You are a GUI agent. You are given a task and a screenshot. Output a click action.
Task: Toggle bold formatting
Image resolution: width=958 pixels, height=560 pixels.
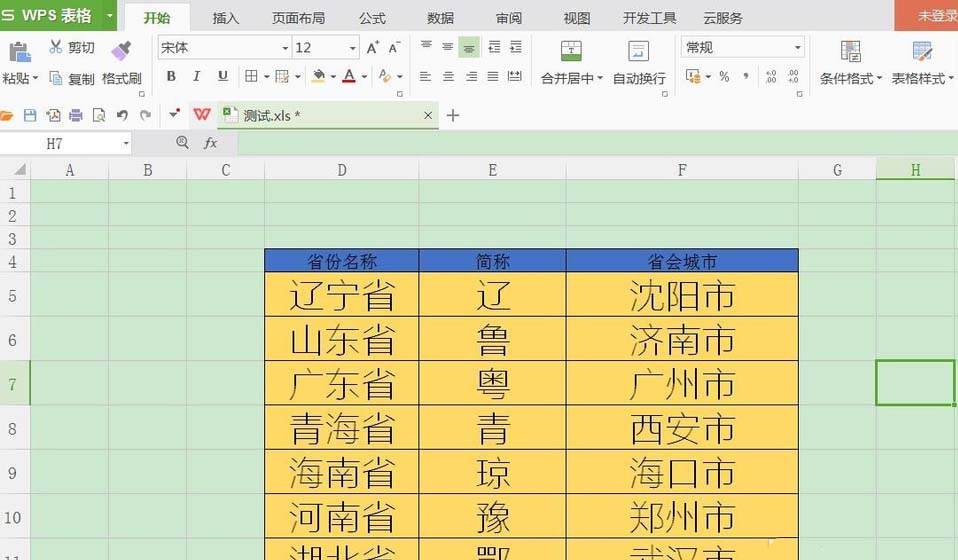click(x=171, y=77)
